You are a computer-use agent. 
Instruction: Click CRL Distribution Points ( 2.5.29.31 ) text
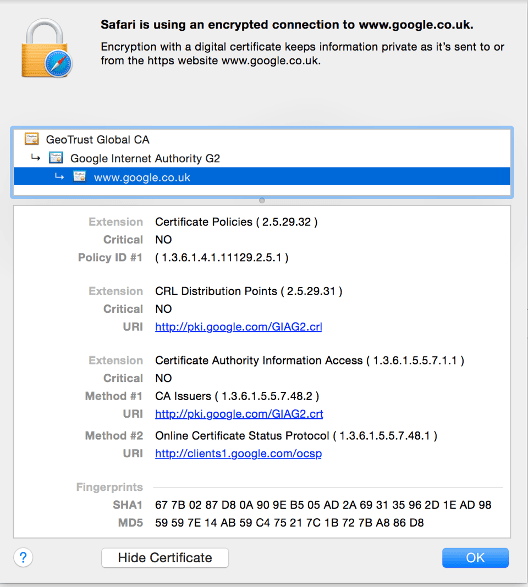[249, 291]
